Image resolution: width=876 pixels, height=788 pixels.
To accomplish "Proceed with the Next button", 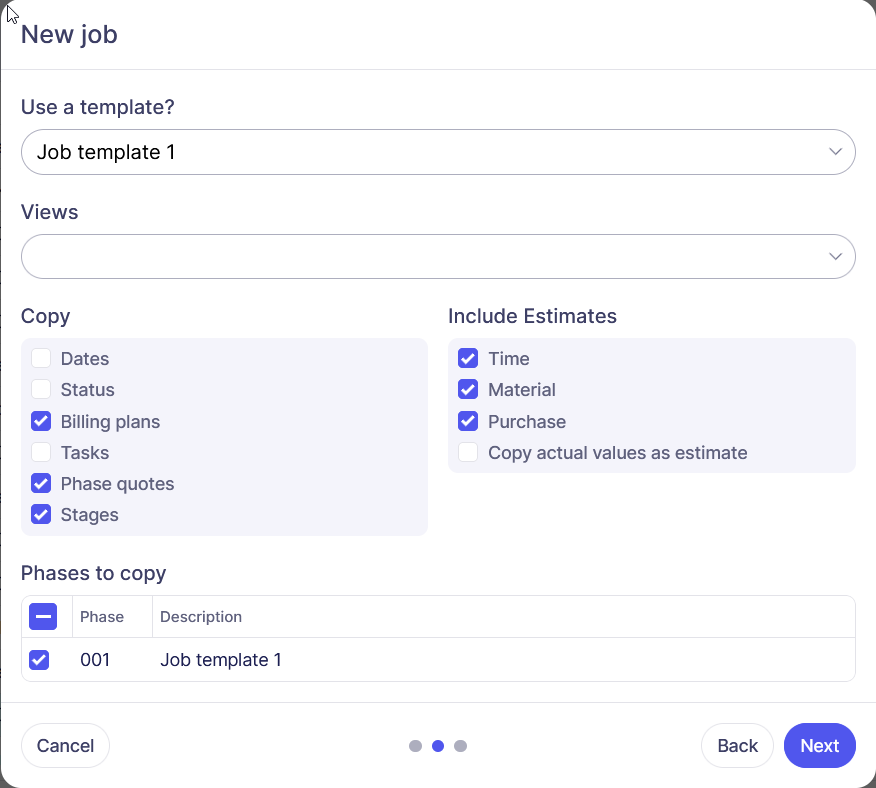I will click(819, 746).
